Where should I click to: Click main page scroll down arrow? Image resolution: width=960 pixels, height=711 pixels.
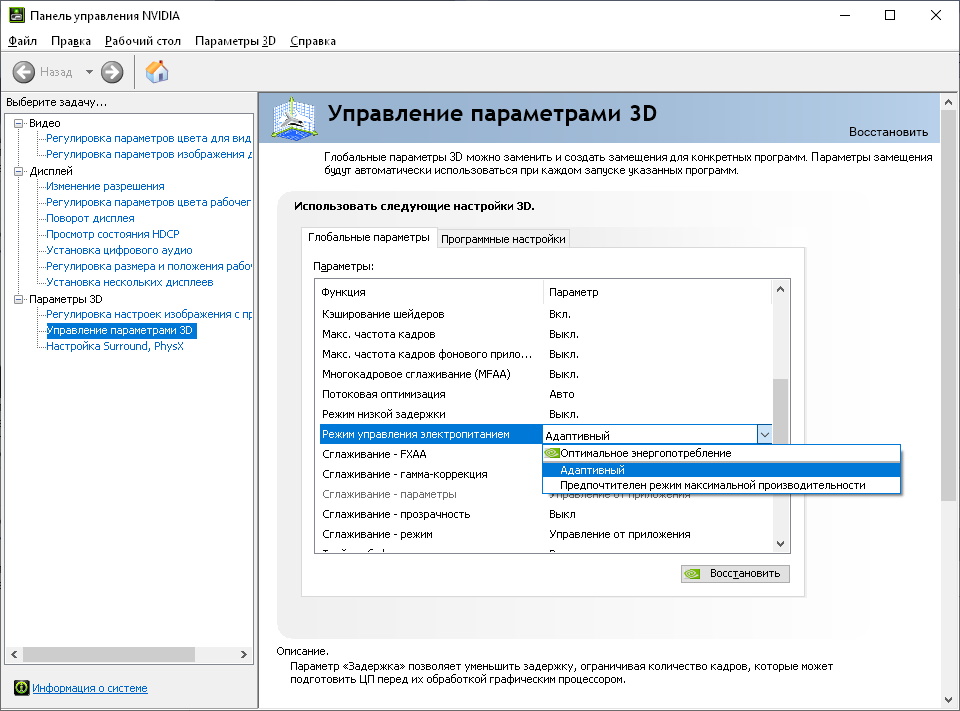948,699
